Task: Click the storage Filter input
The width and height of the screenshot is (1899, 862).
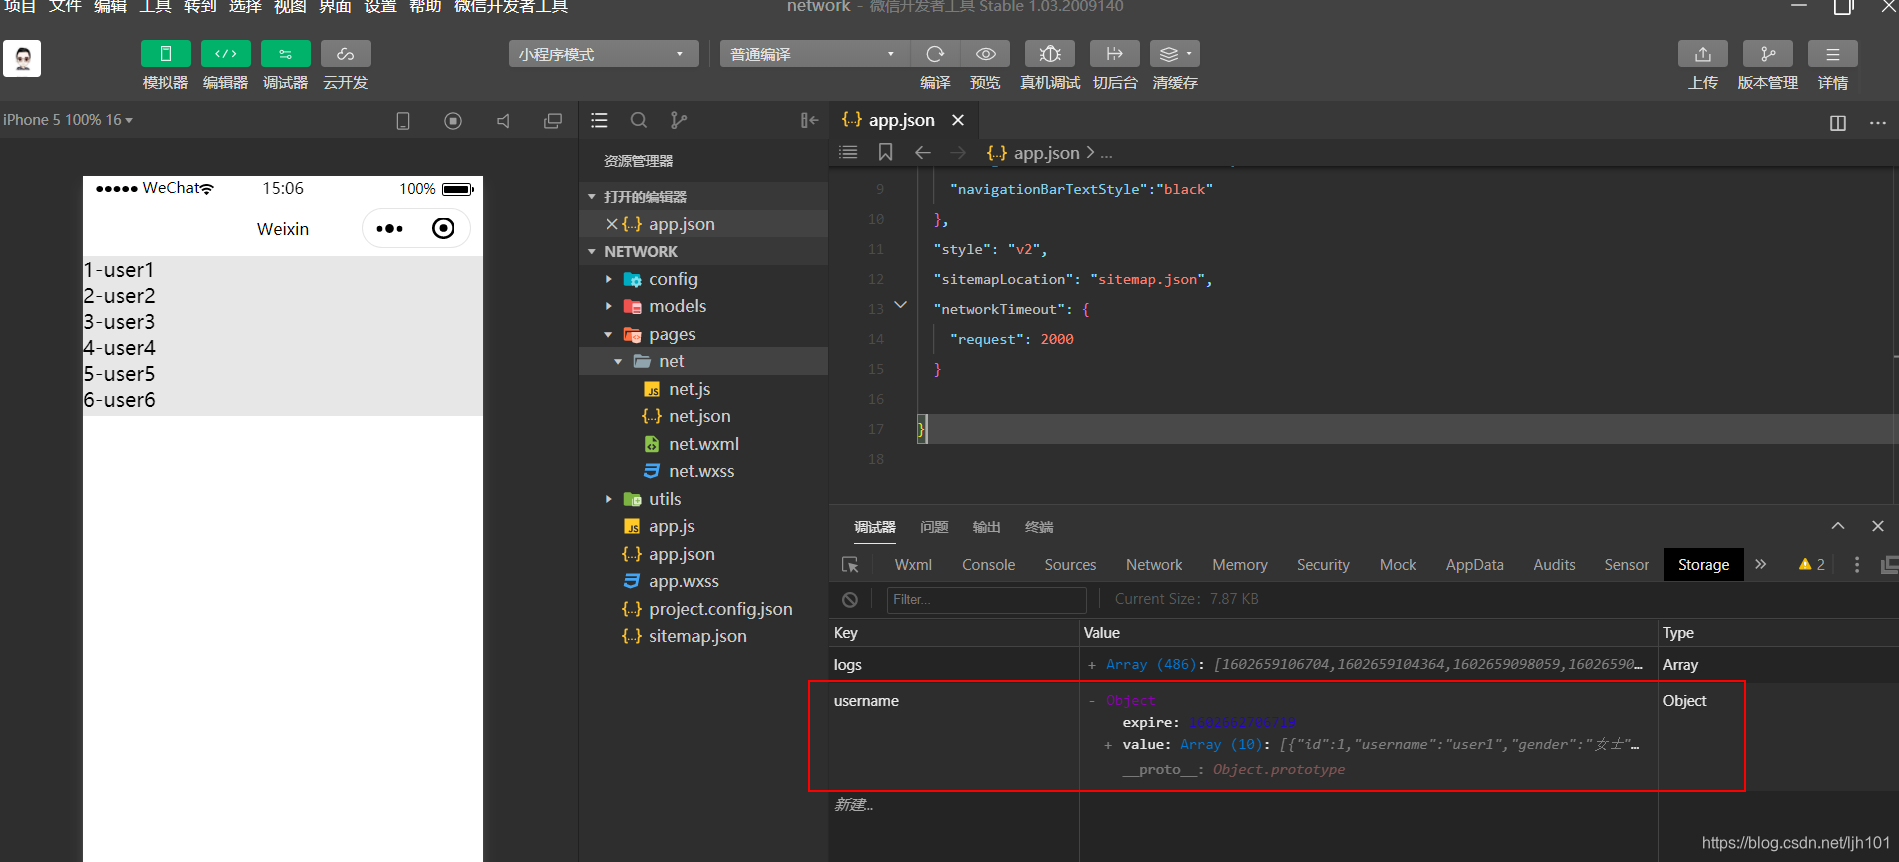Action: tap(986, 599)
